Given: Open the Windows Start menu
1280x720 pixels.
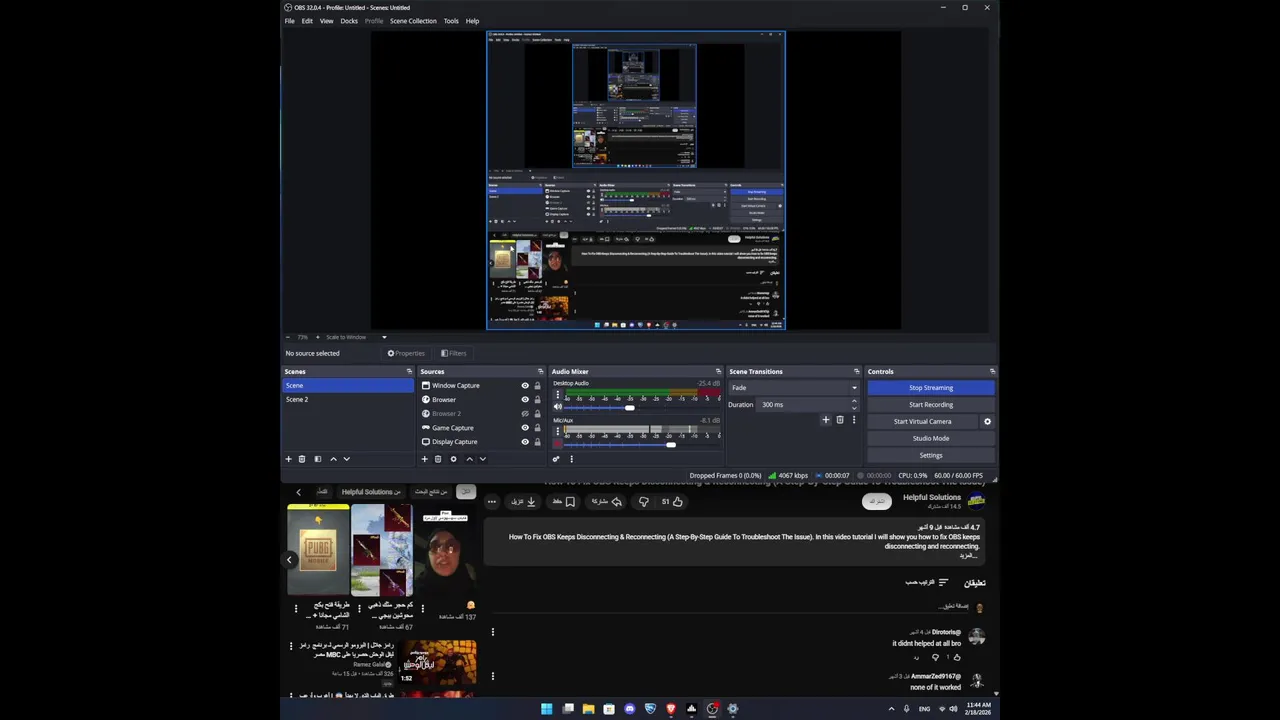Looking at the screenshot, I should (x=546, y=709).
